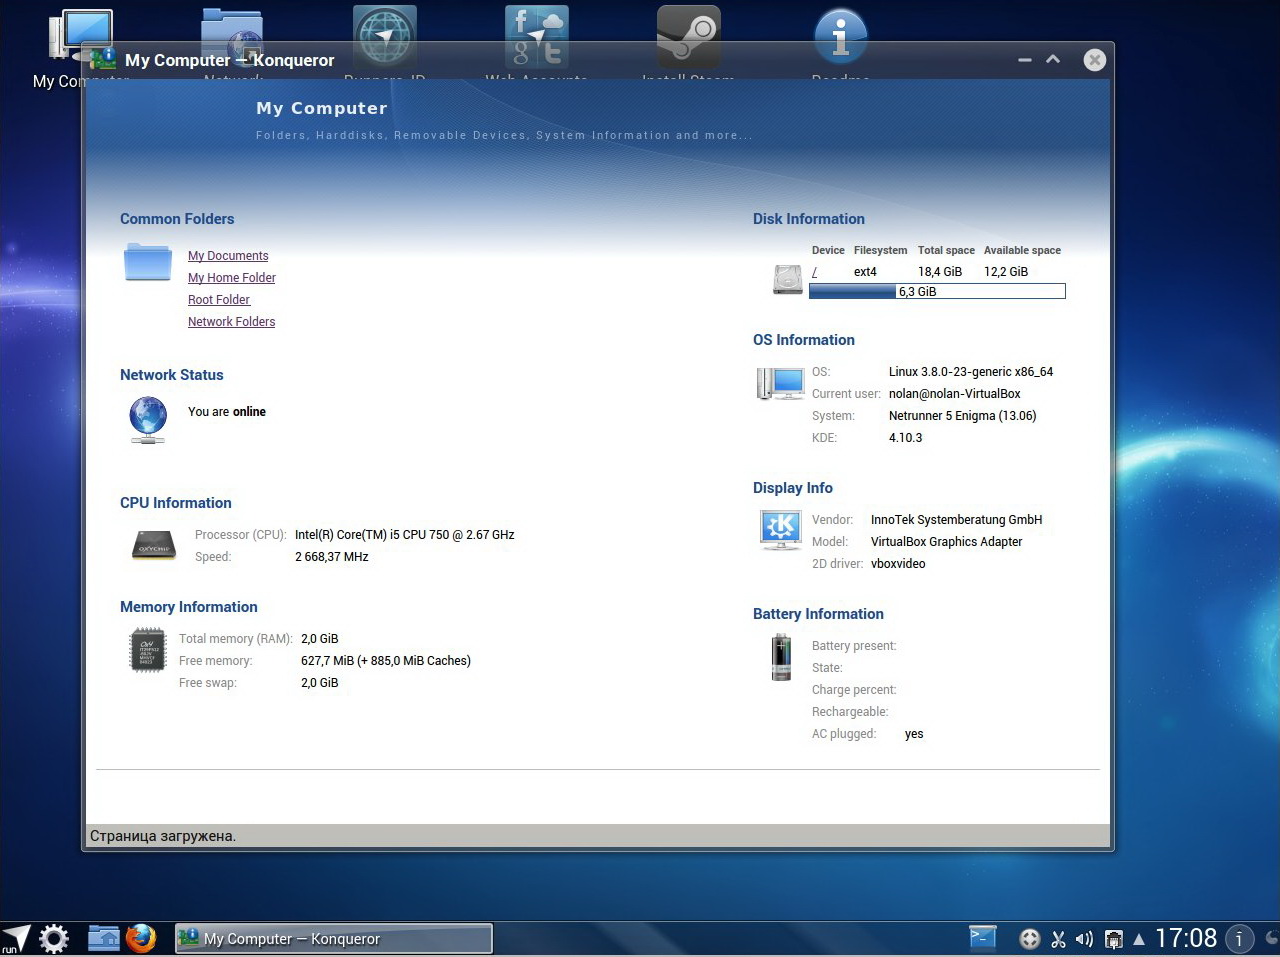
Task: Open the root device link in Disk Information
Action: [x=814, y=272]
